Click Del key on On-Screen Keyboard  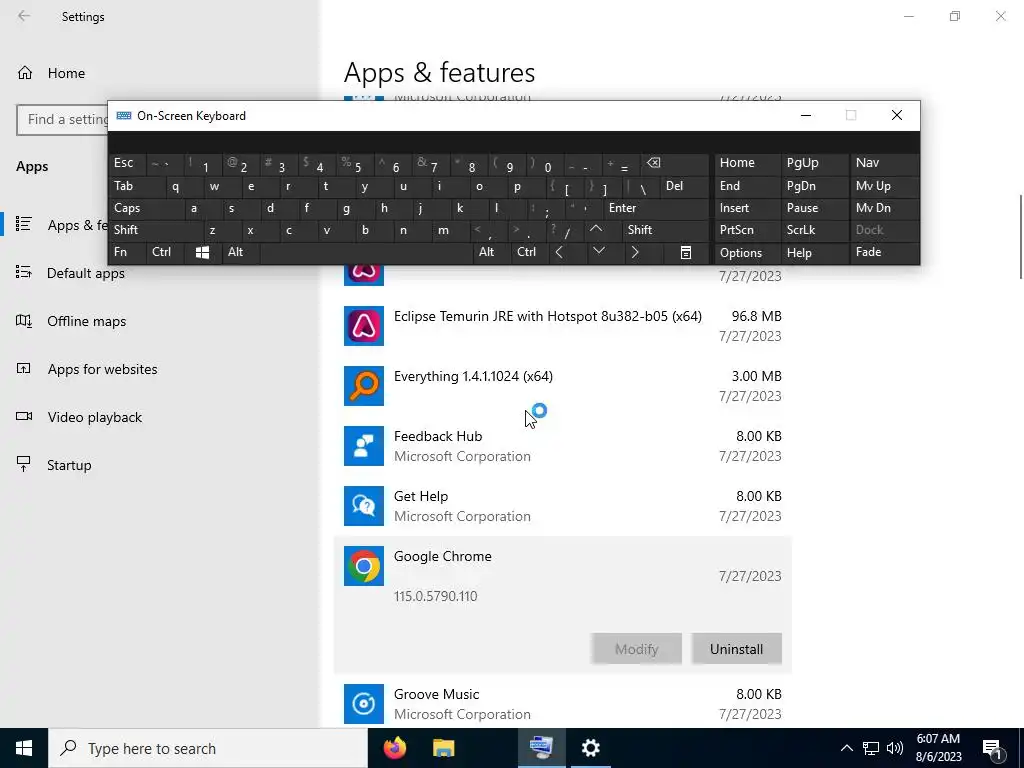(684, 186)
